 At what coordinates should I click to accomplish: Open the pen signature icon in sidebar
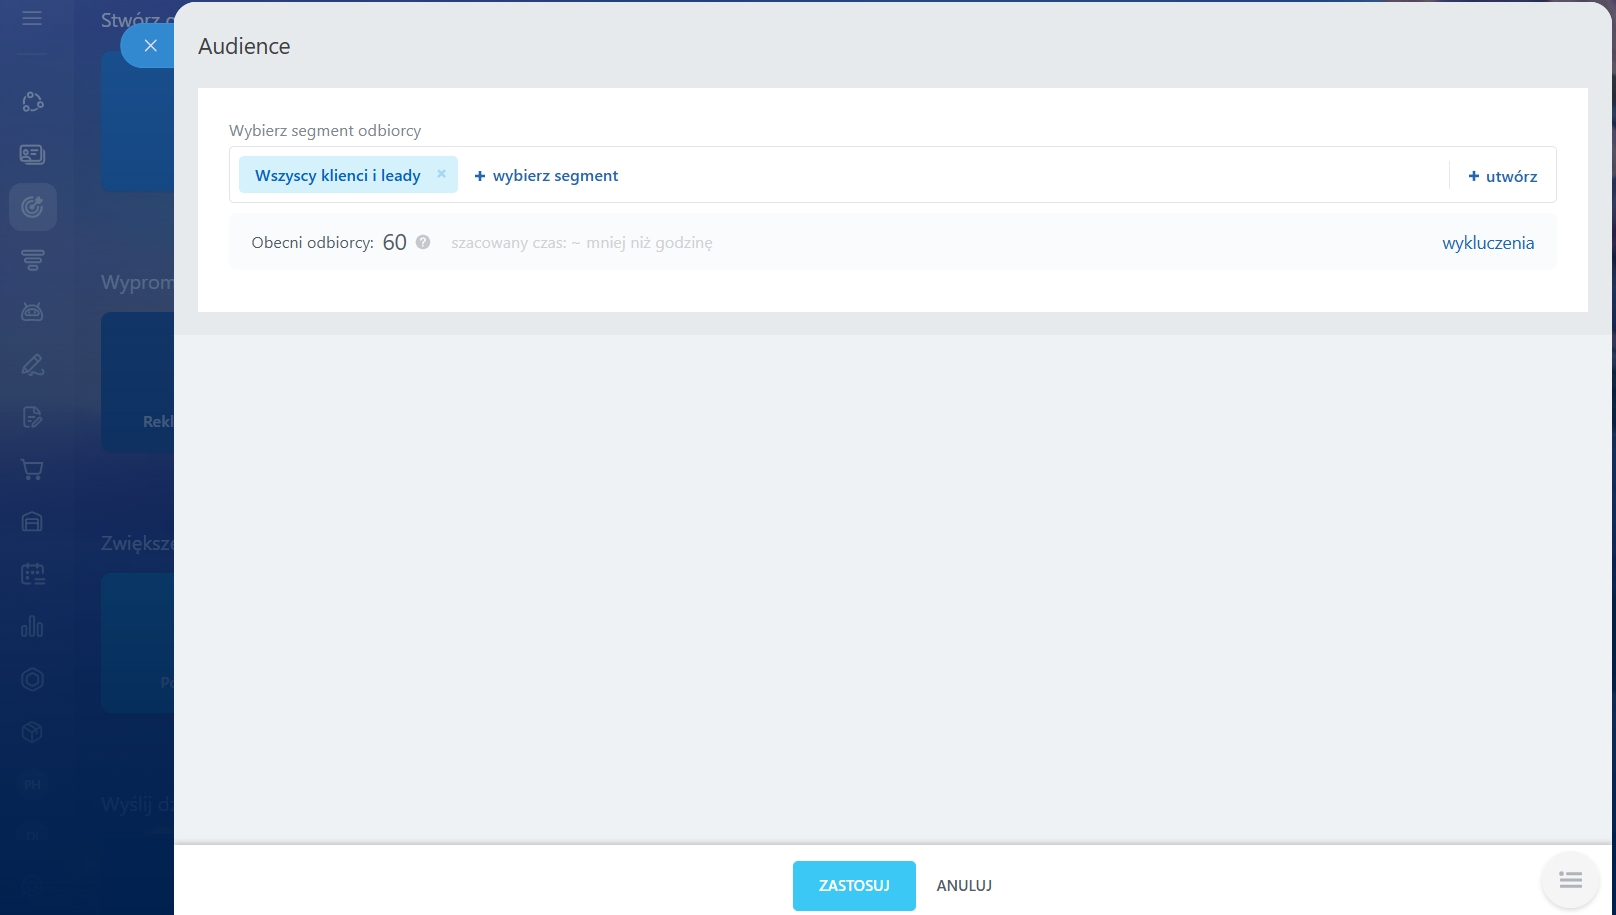(x=32, y=365)
